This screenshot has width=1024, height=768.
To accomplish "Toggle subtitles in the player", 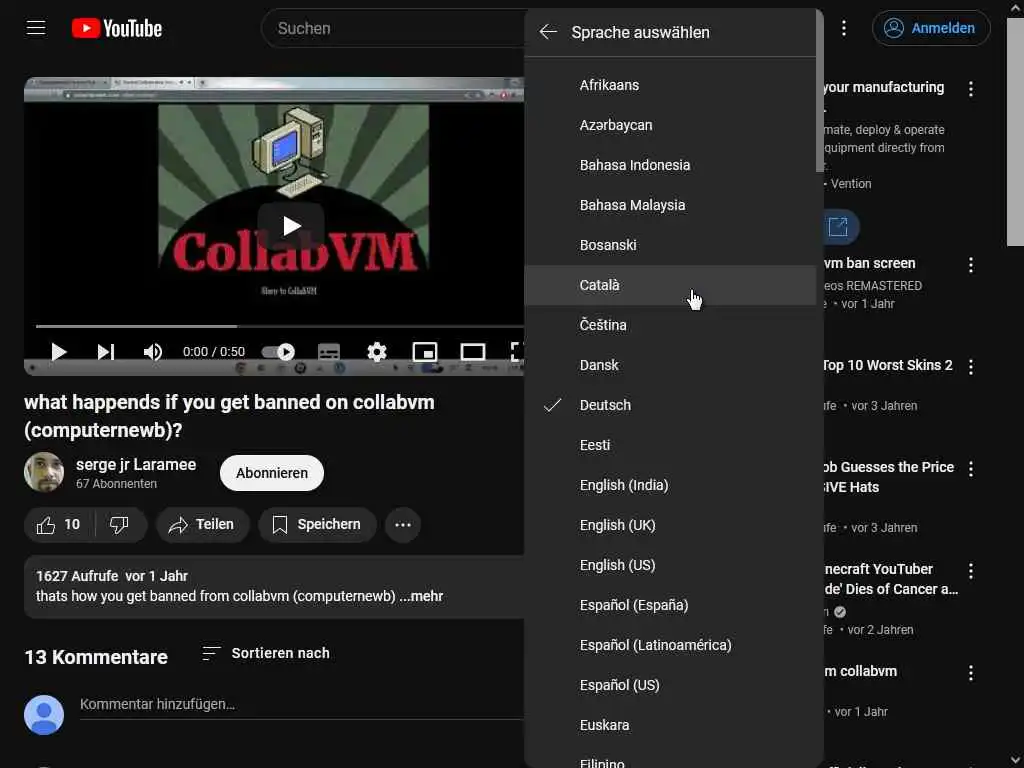I will click(x=328, y=352).
